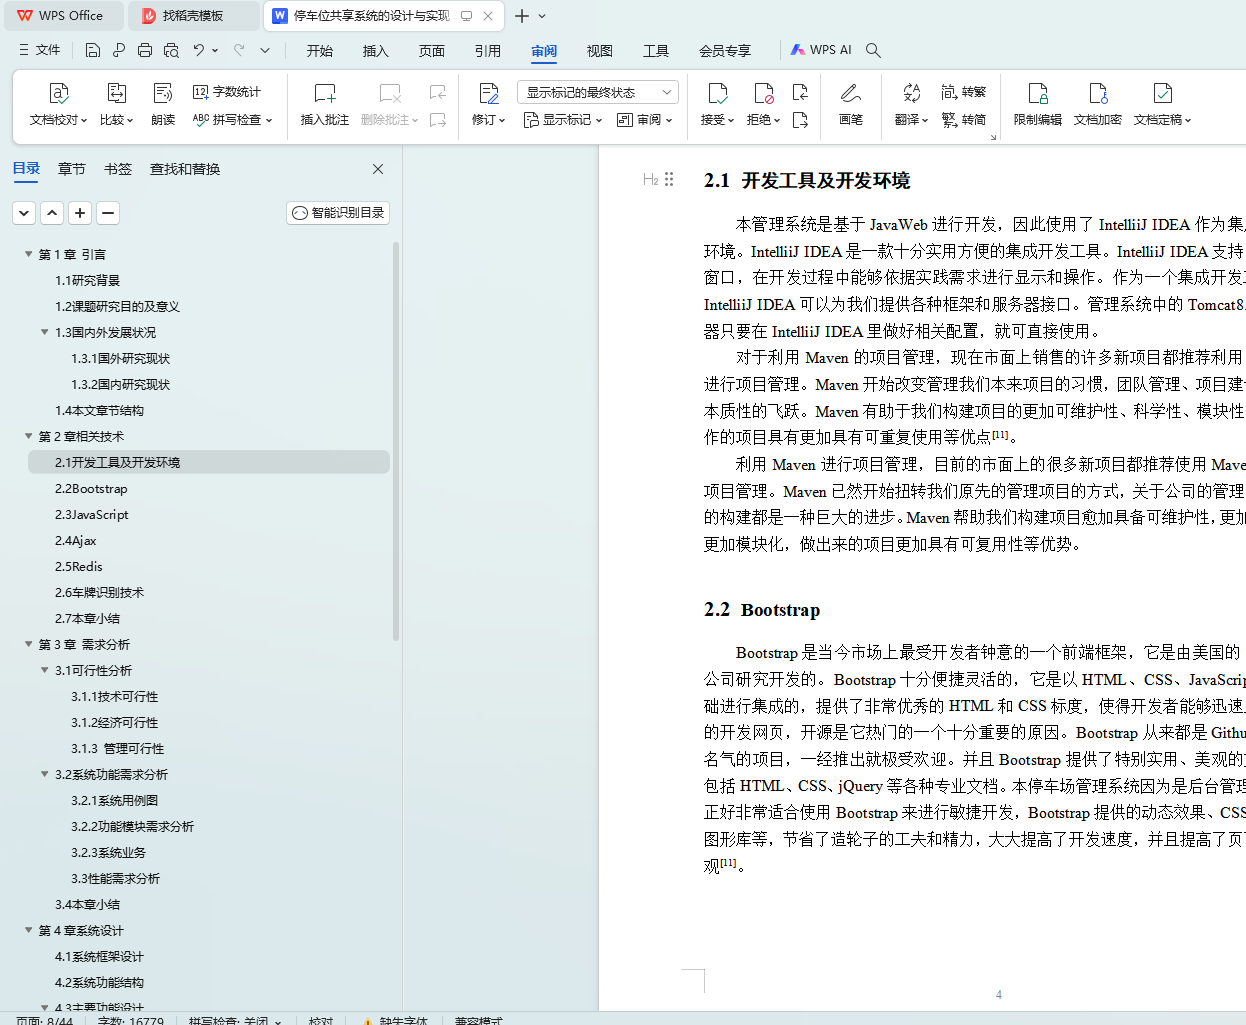Click the drag handle dots beside H2 marker
The width and height of the screenshot is (1246, 1025).
pos(669,179)
